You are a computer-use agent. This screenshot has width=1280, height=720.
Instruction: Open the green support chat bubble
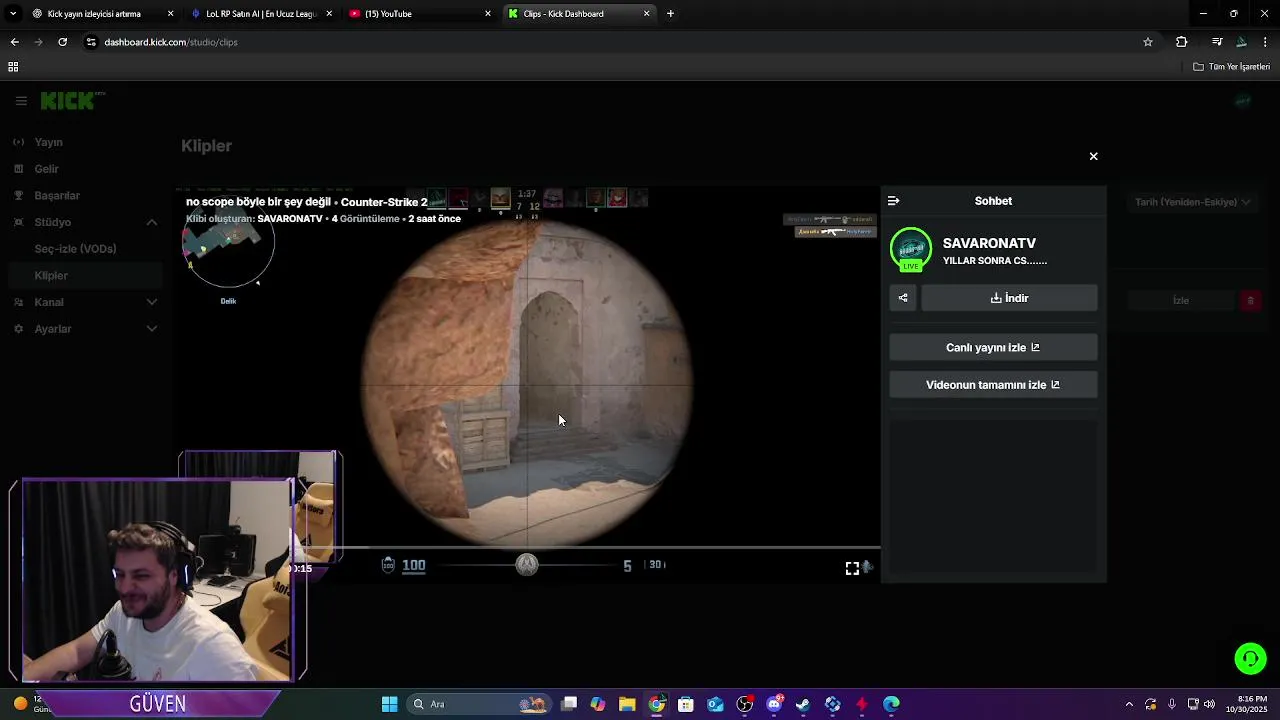point(1250,658)
